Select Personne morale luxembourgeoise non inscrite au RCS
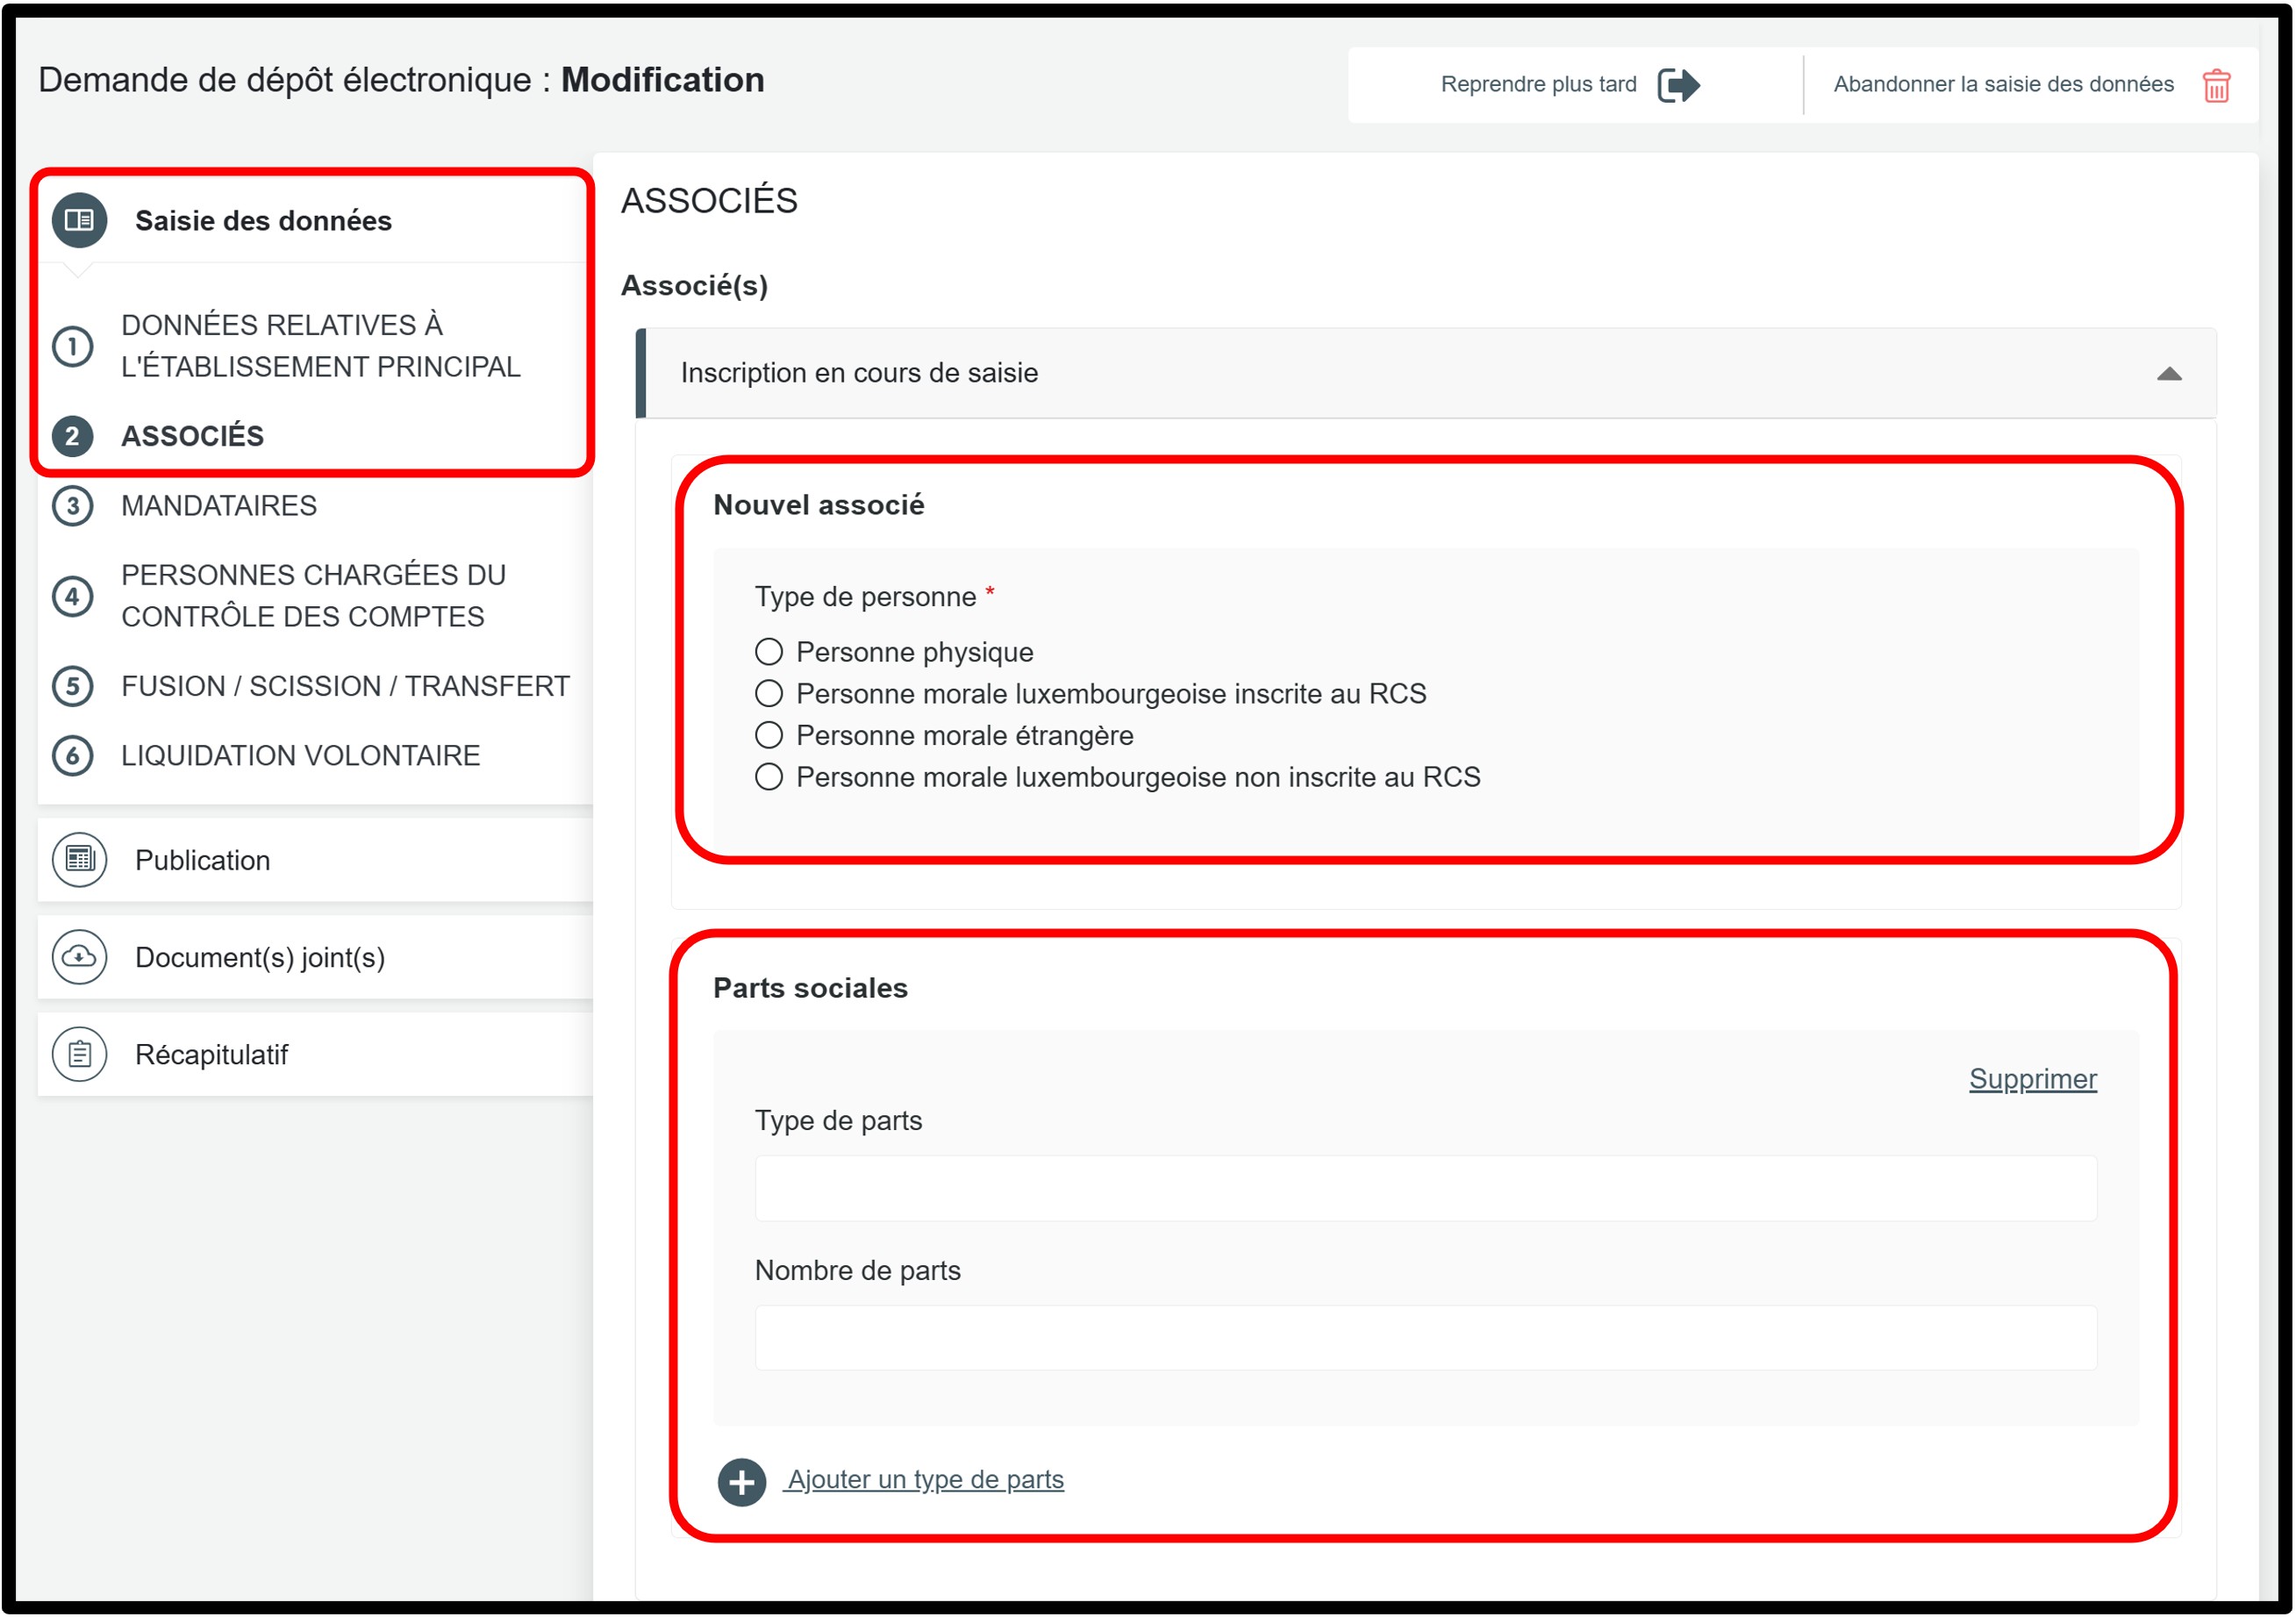The height and width of the screenshot is (1617, 2296). click(x=768, y=777)
